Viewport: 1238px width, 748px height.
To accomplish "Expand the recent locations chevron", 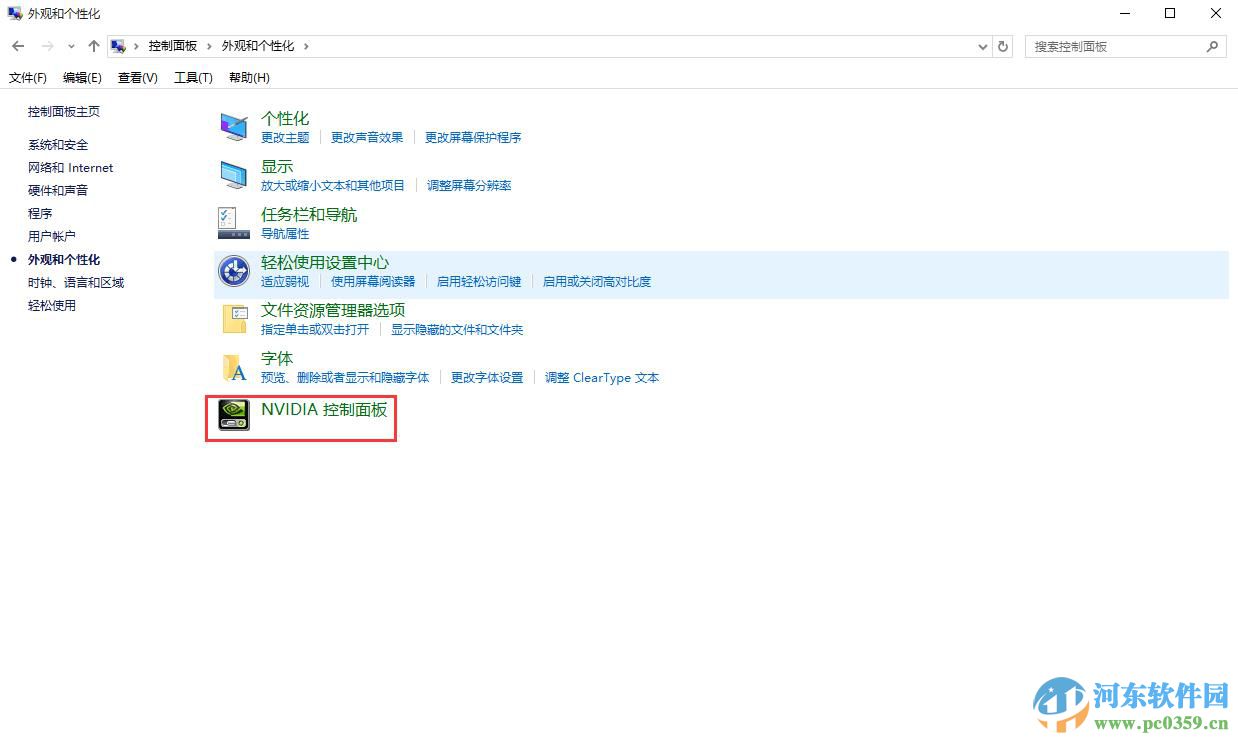I will (x=70, y=46).
